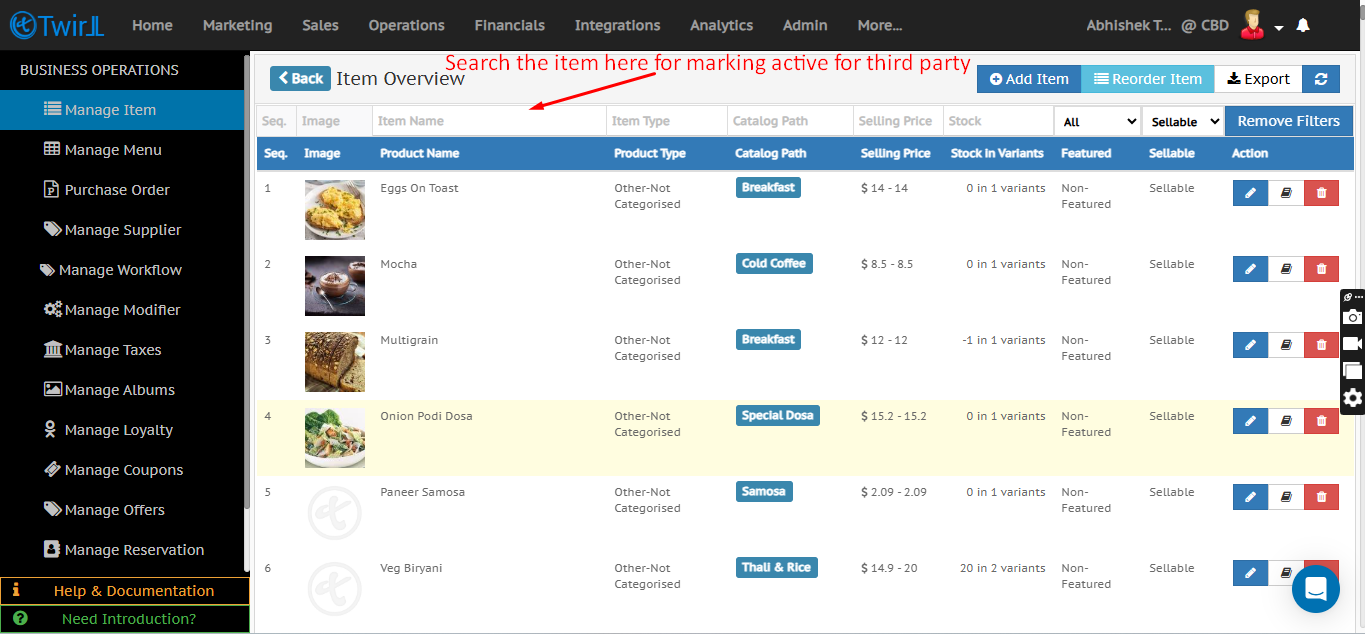Image resolution: width=1365 pixels, height=634 pixels.
Task: Open the Eggs On Toast product thumbnail
Action: tap(334, 210)
